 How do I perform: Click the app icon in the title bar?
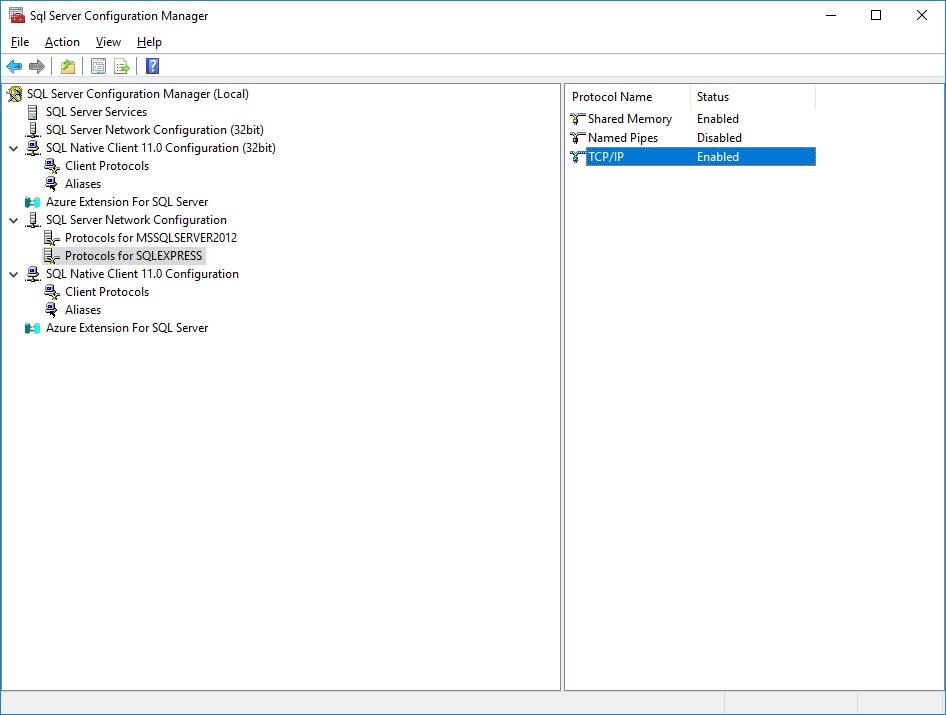[17, 15]
